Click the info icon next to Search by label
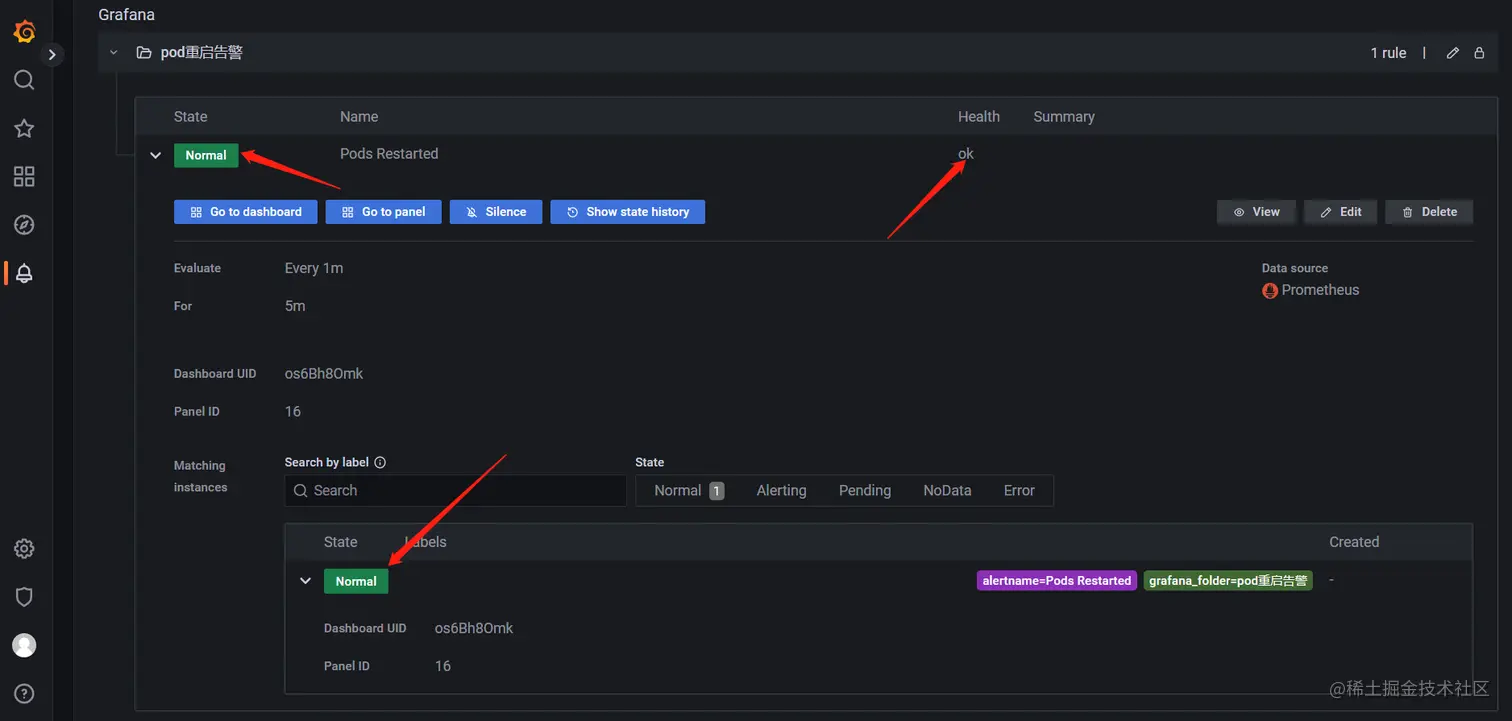1512x721 pixels. (380, 463)
